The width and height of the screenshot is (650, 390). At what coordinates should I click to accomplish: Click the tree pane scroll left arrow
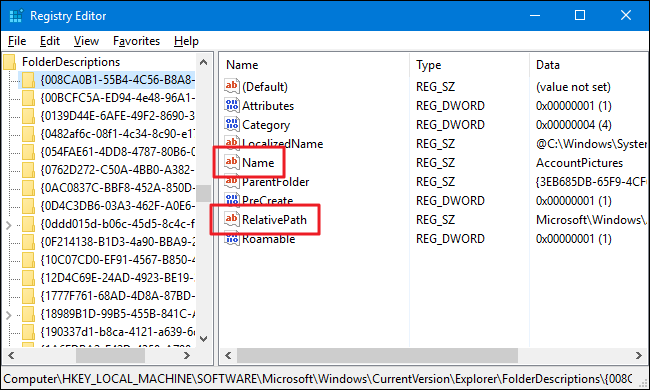pyautogui.click(x=11, y=356)
